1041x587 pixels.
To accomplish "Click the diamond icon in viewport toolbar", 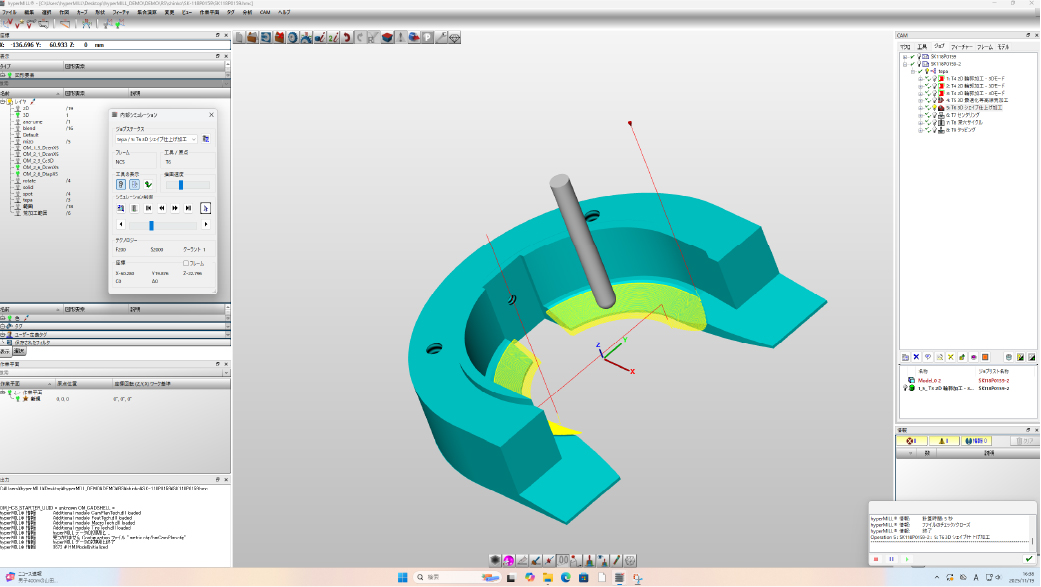I will pyautogui.click(x=454, y=37).
